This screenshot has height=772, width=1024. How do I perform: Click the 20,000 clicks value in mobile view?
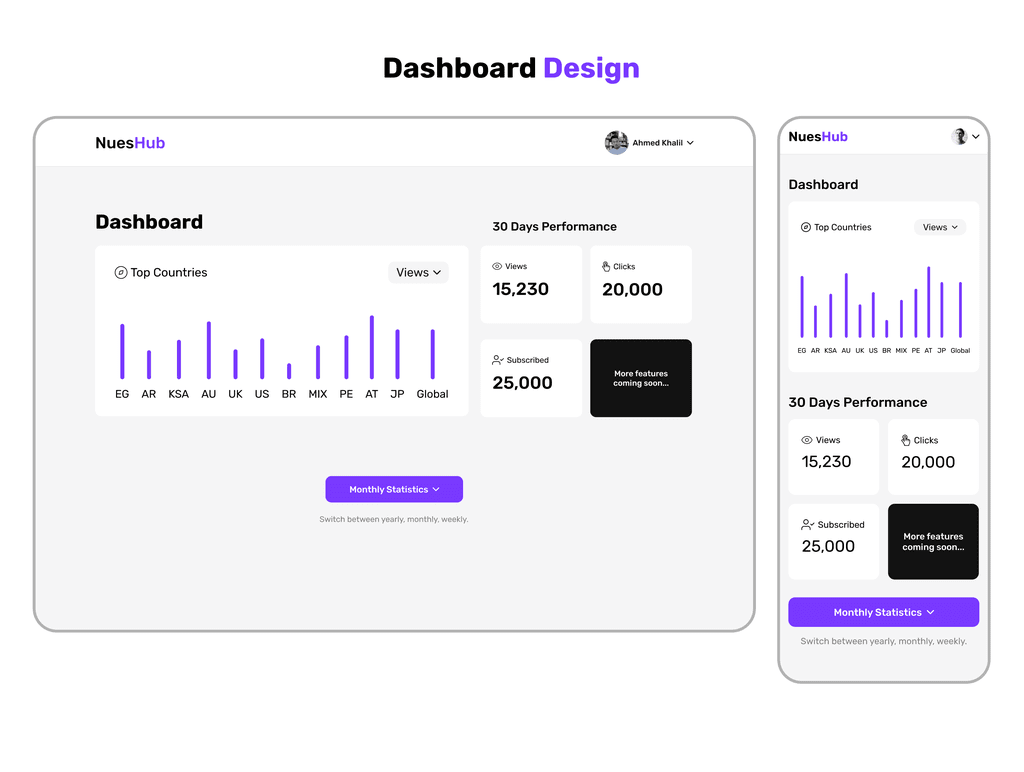(928, 462)
